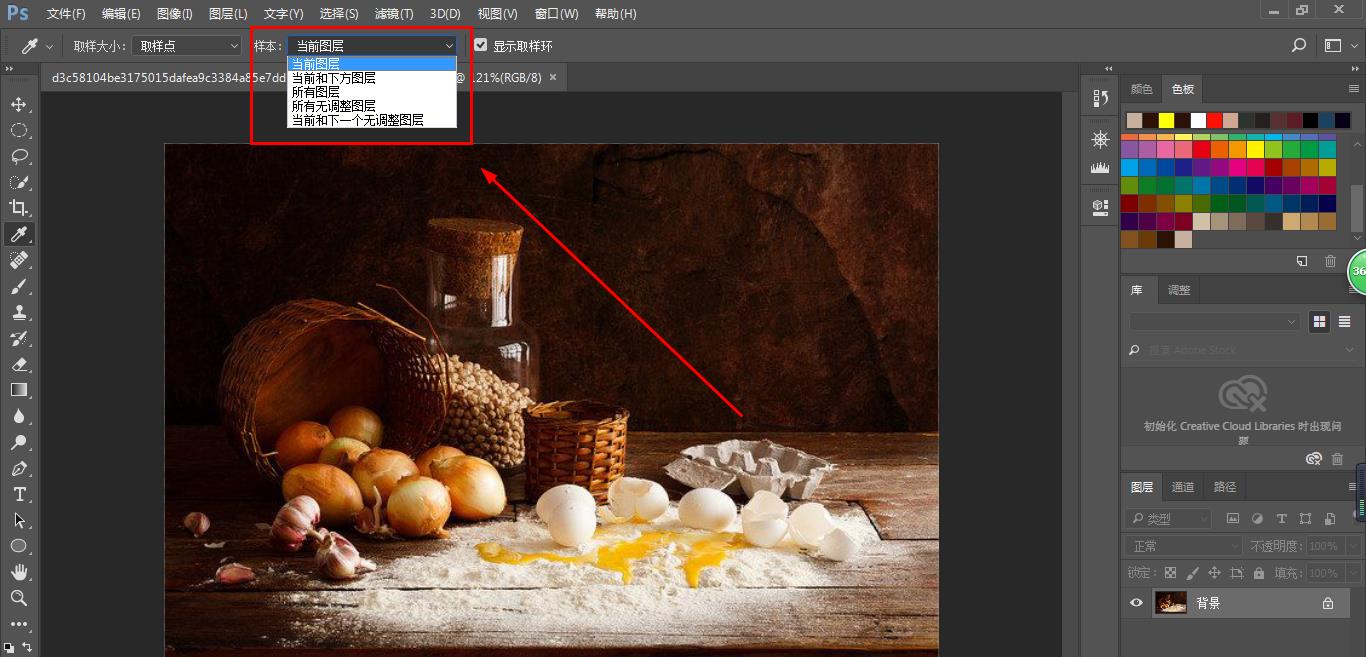
Task: Choose 所有图层 option
Action: click(x=372, y=91)
